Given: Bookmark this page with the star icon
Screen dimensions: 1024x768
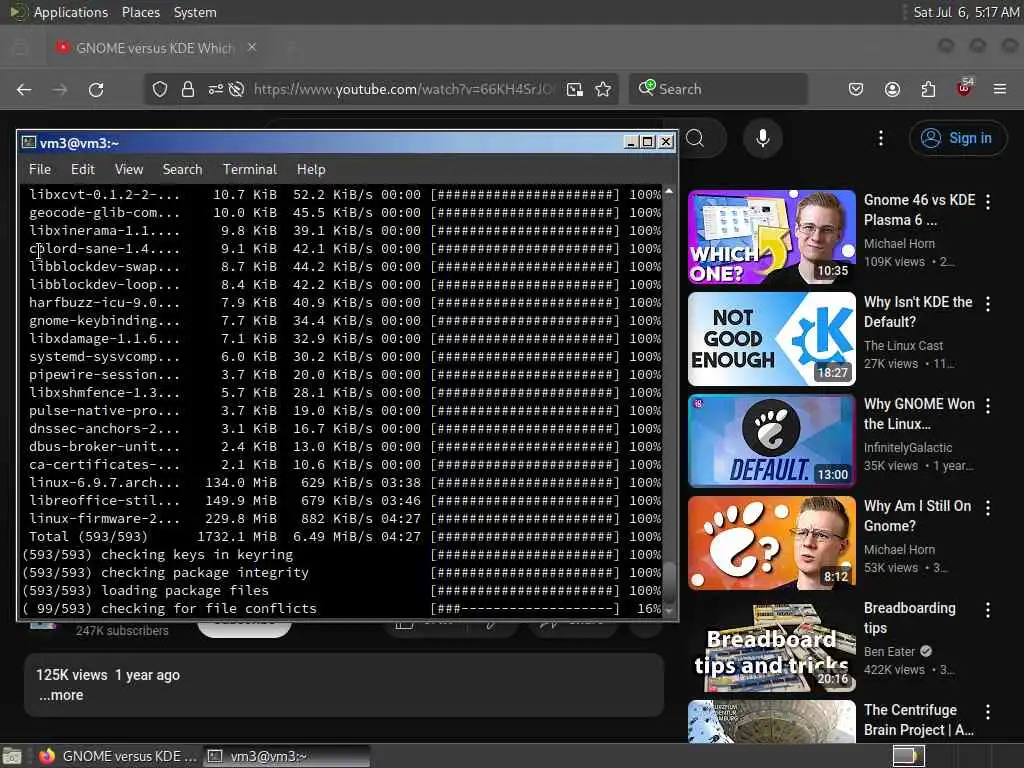Looking at the screenshot, I should (x=603, y=89).
